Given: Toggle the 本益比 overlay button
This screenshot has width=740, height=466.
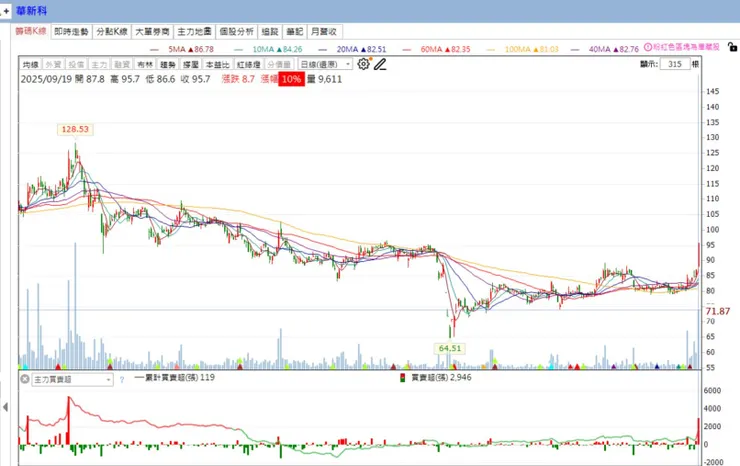Looking at the screenshot, I should click(x=218, y=64).
